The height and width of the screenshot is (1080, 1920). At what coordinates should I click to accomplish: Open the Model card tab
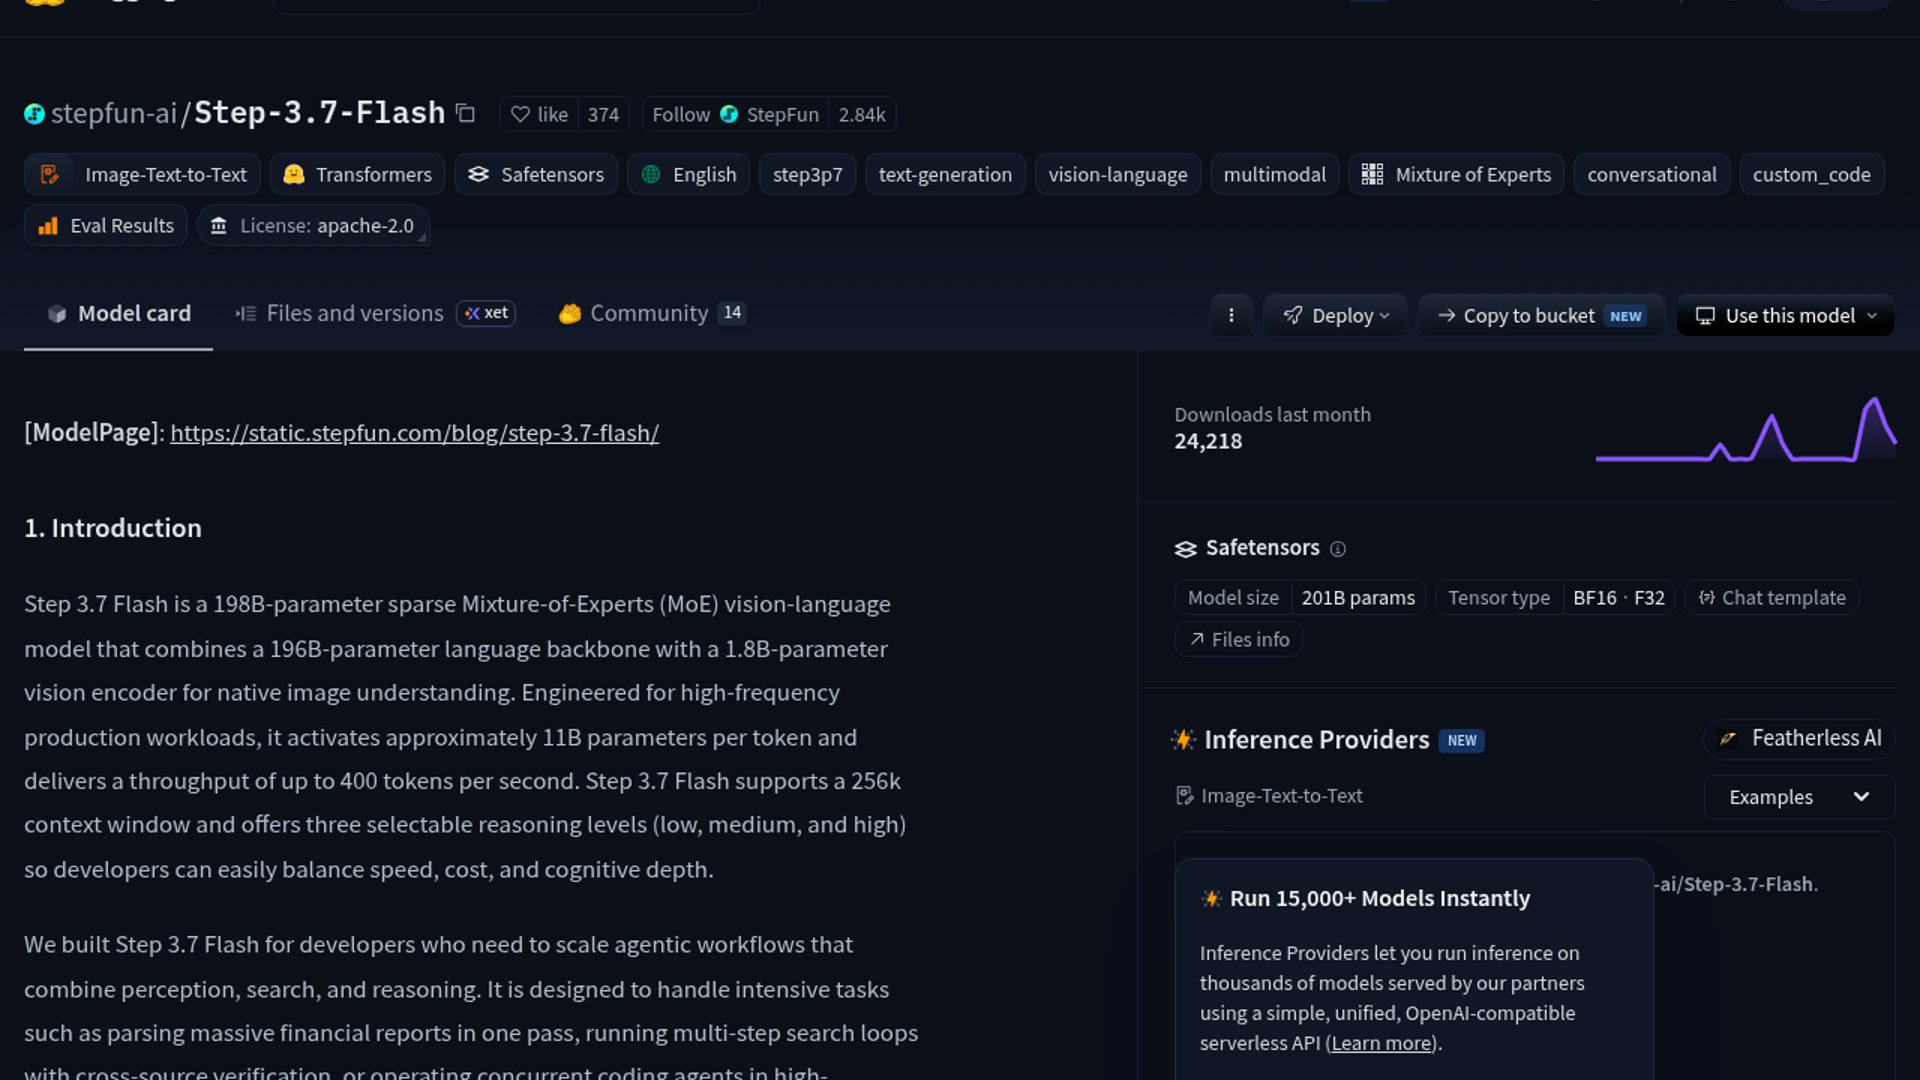pos(118,314)
